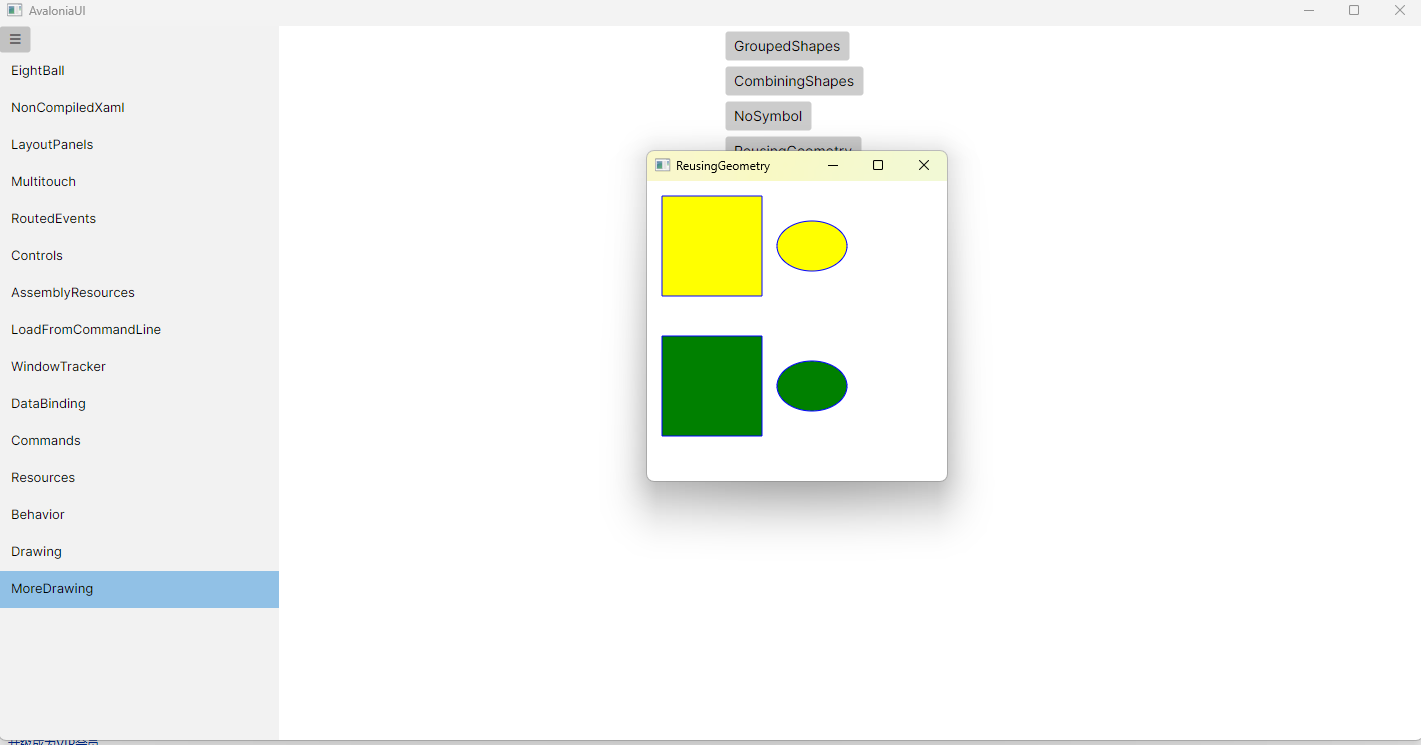
Task: Click the AvaloniaUI title bar app icon
Action: (14, 10)
